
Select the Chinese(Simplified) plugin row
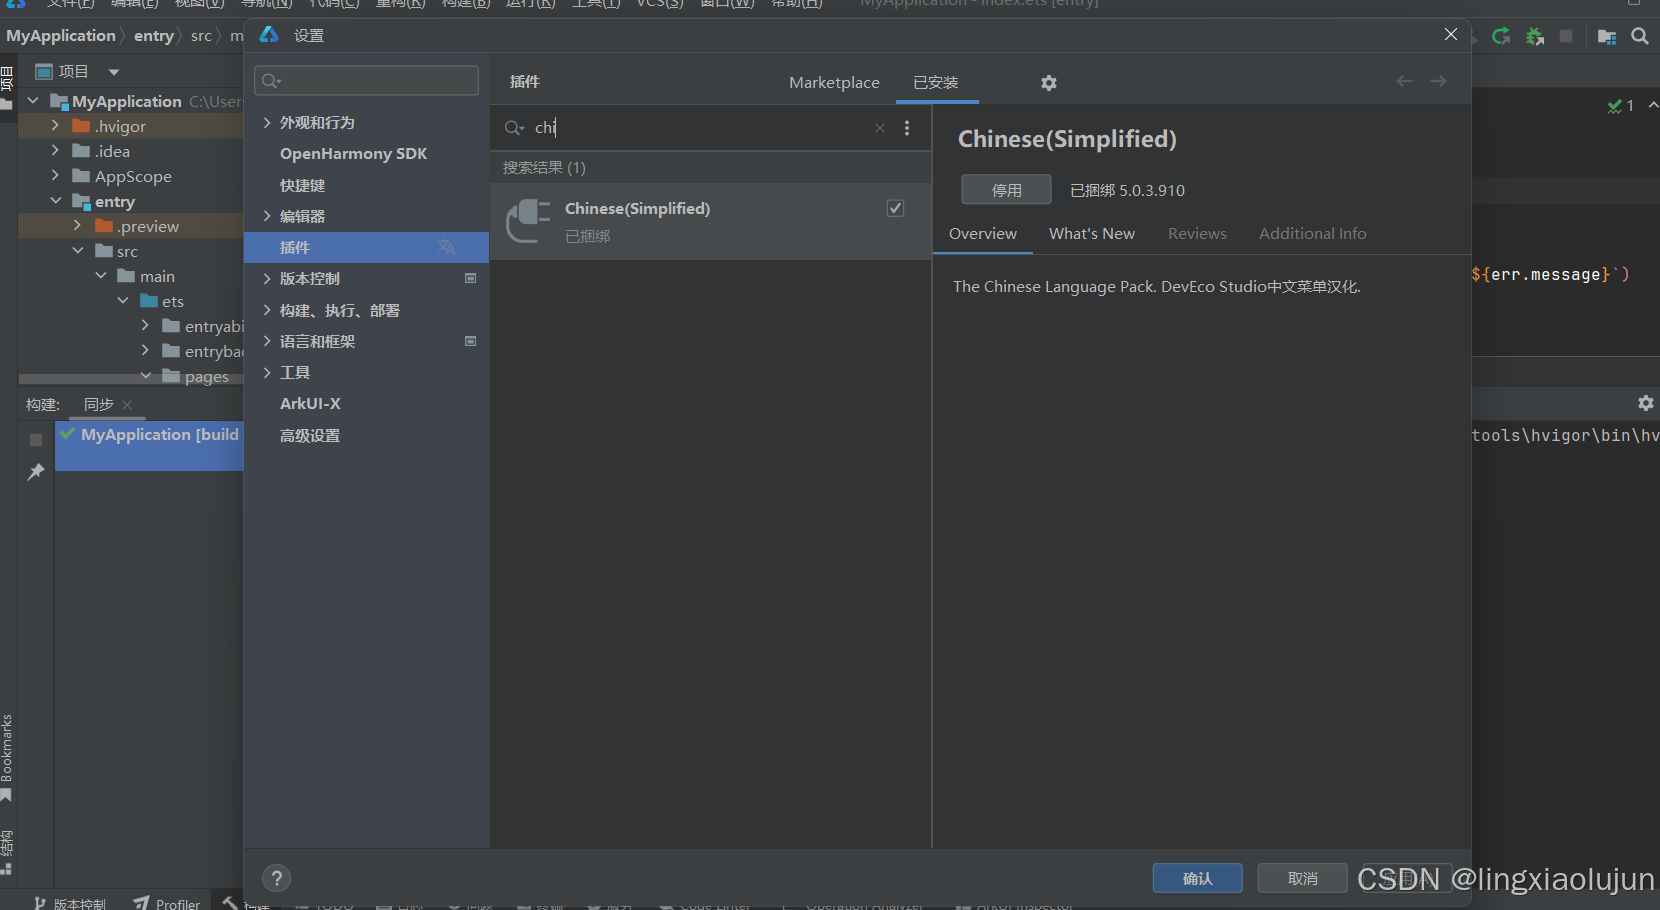point(710,221)
